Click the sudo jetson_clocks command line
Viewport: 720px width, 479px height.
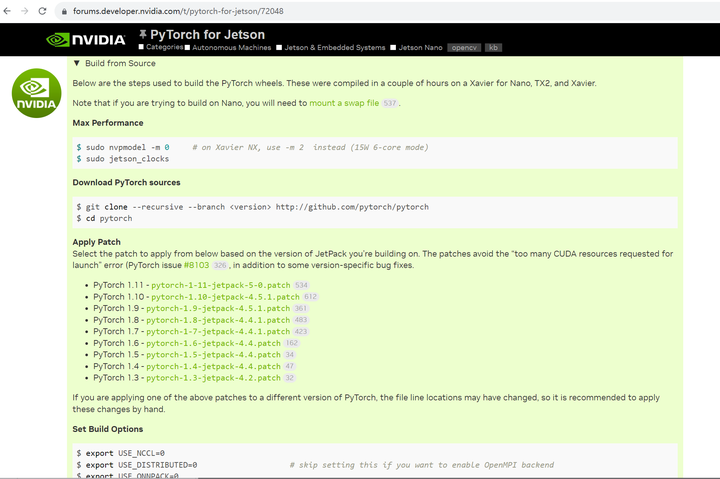point(123,159)
